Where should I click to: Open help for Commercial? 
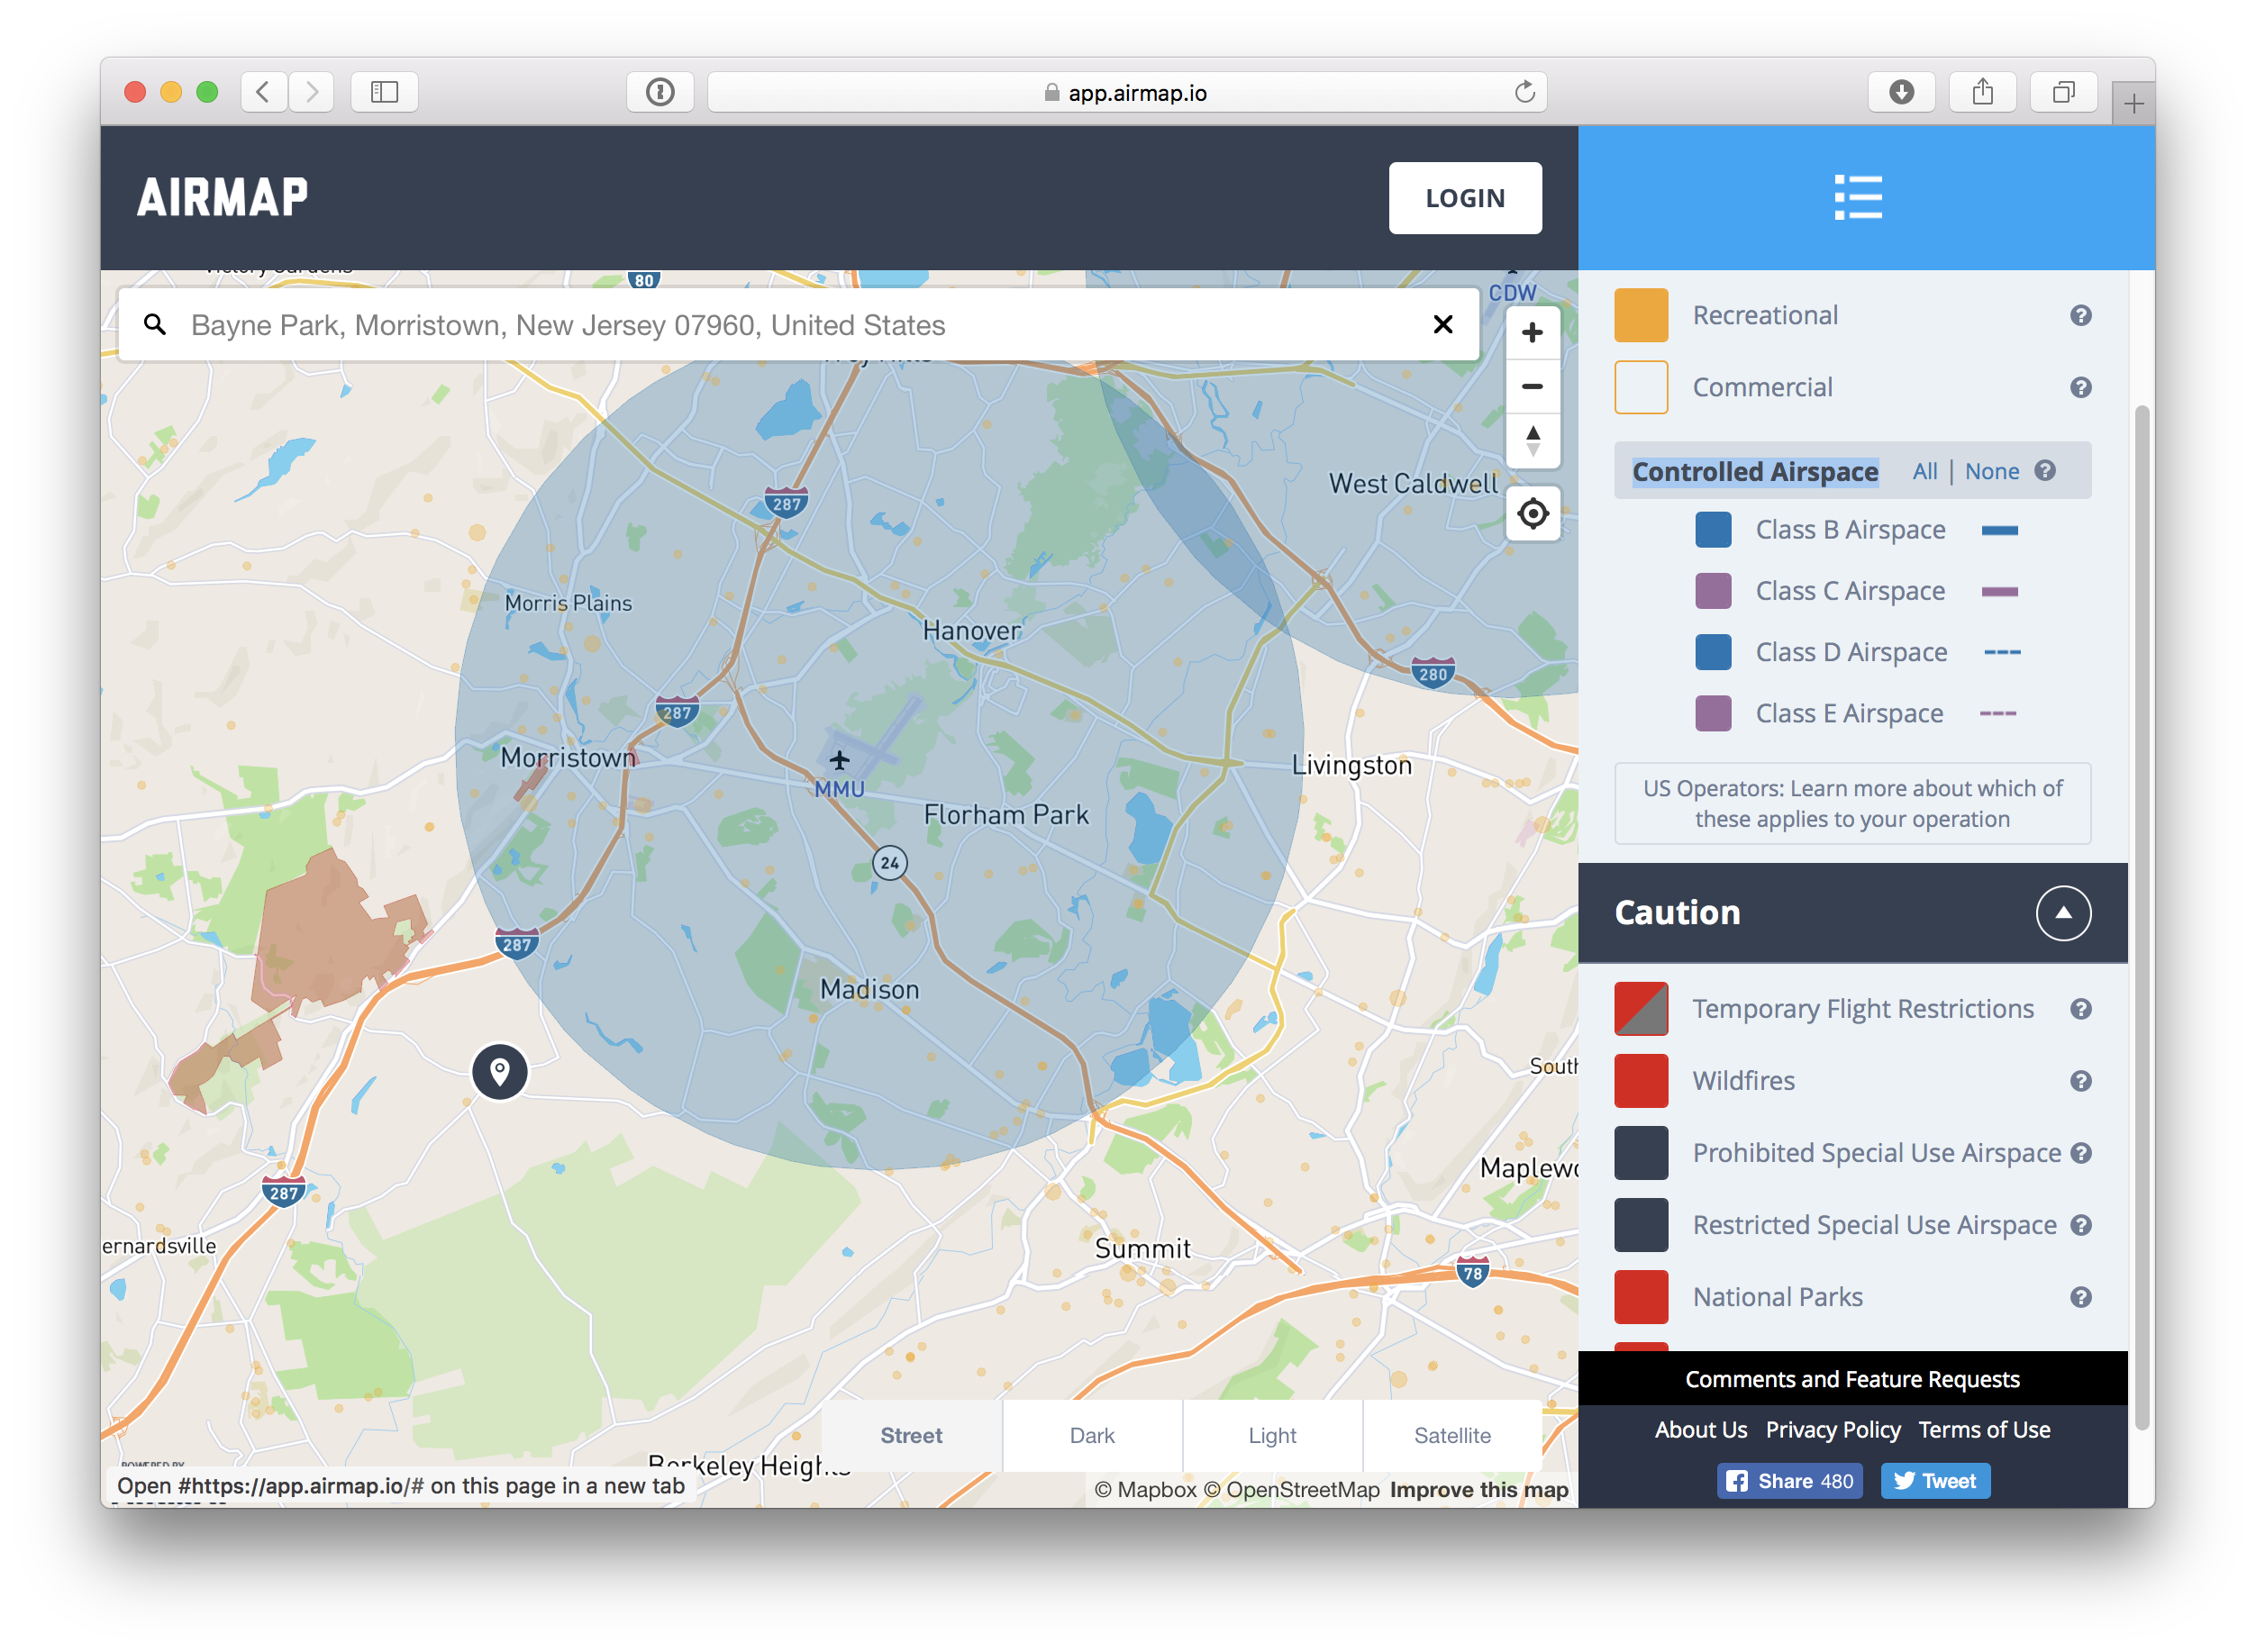click(2080, 387)
